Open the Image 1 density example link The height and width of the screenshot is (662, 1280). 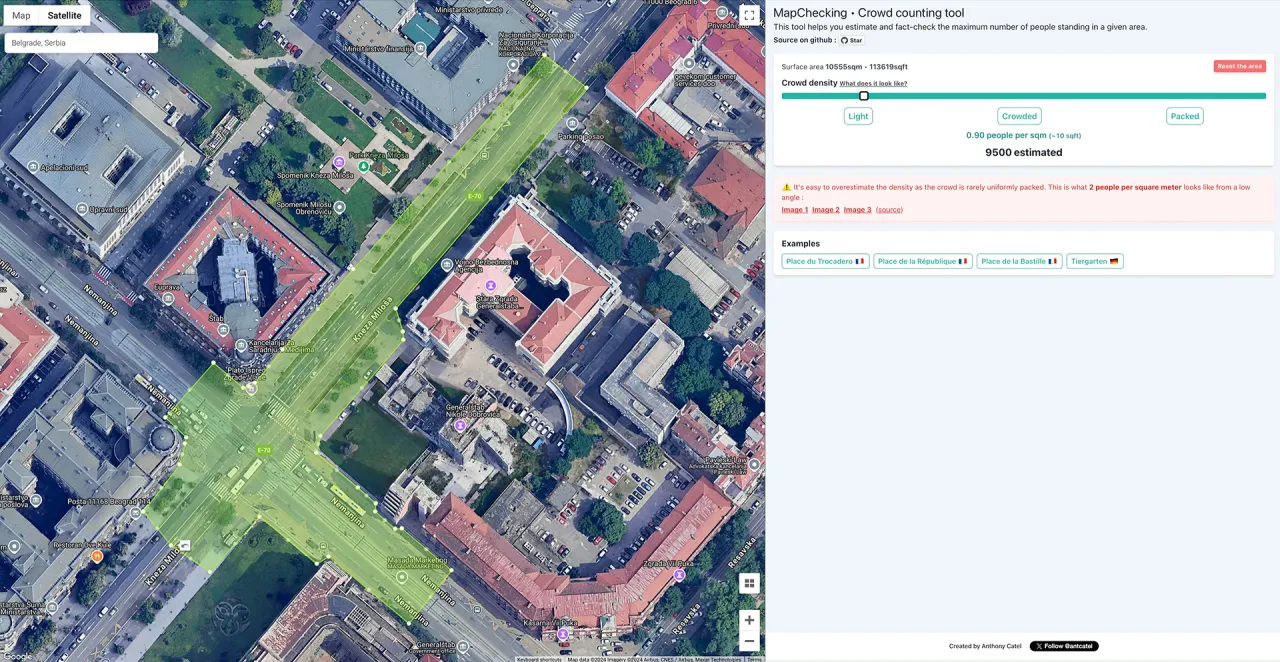(x=794, y=210)
